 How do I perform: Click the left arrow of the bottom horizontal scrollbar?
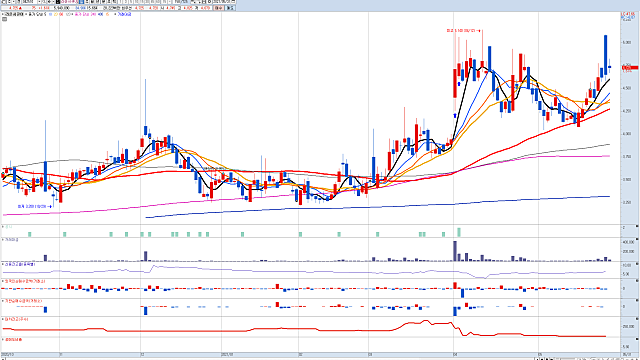(3, 359)
